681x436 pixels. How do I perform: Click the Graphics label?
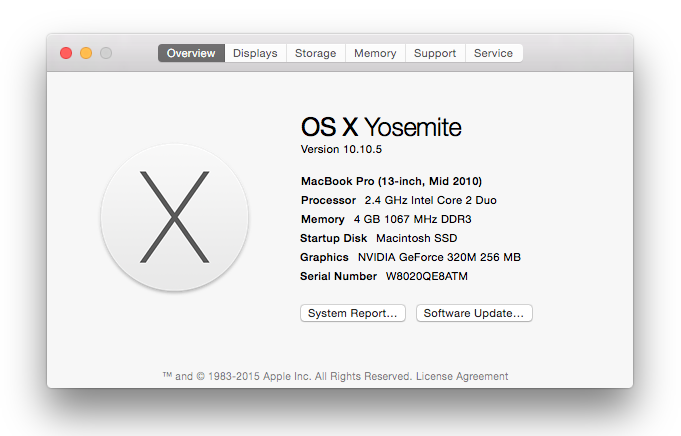pyautogui.click(x=324, y=258)
